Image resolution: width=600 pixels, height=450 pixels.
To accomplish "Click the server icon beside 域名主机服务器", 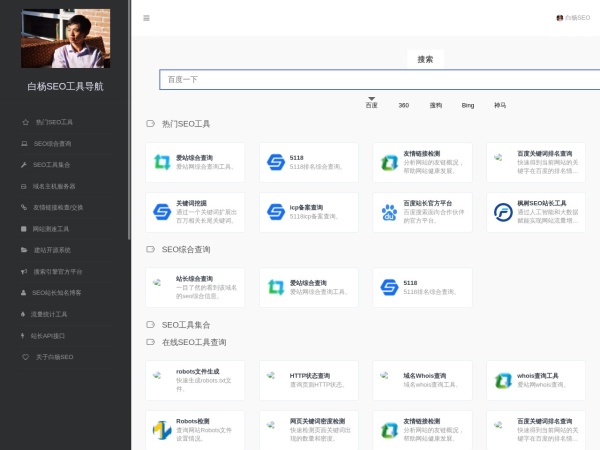I will click(23, 186).
